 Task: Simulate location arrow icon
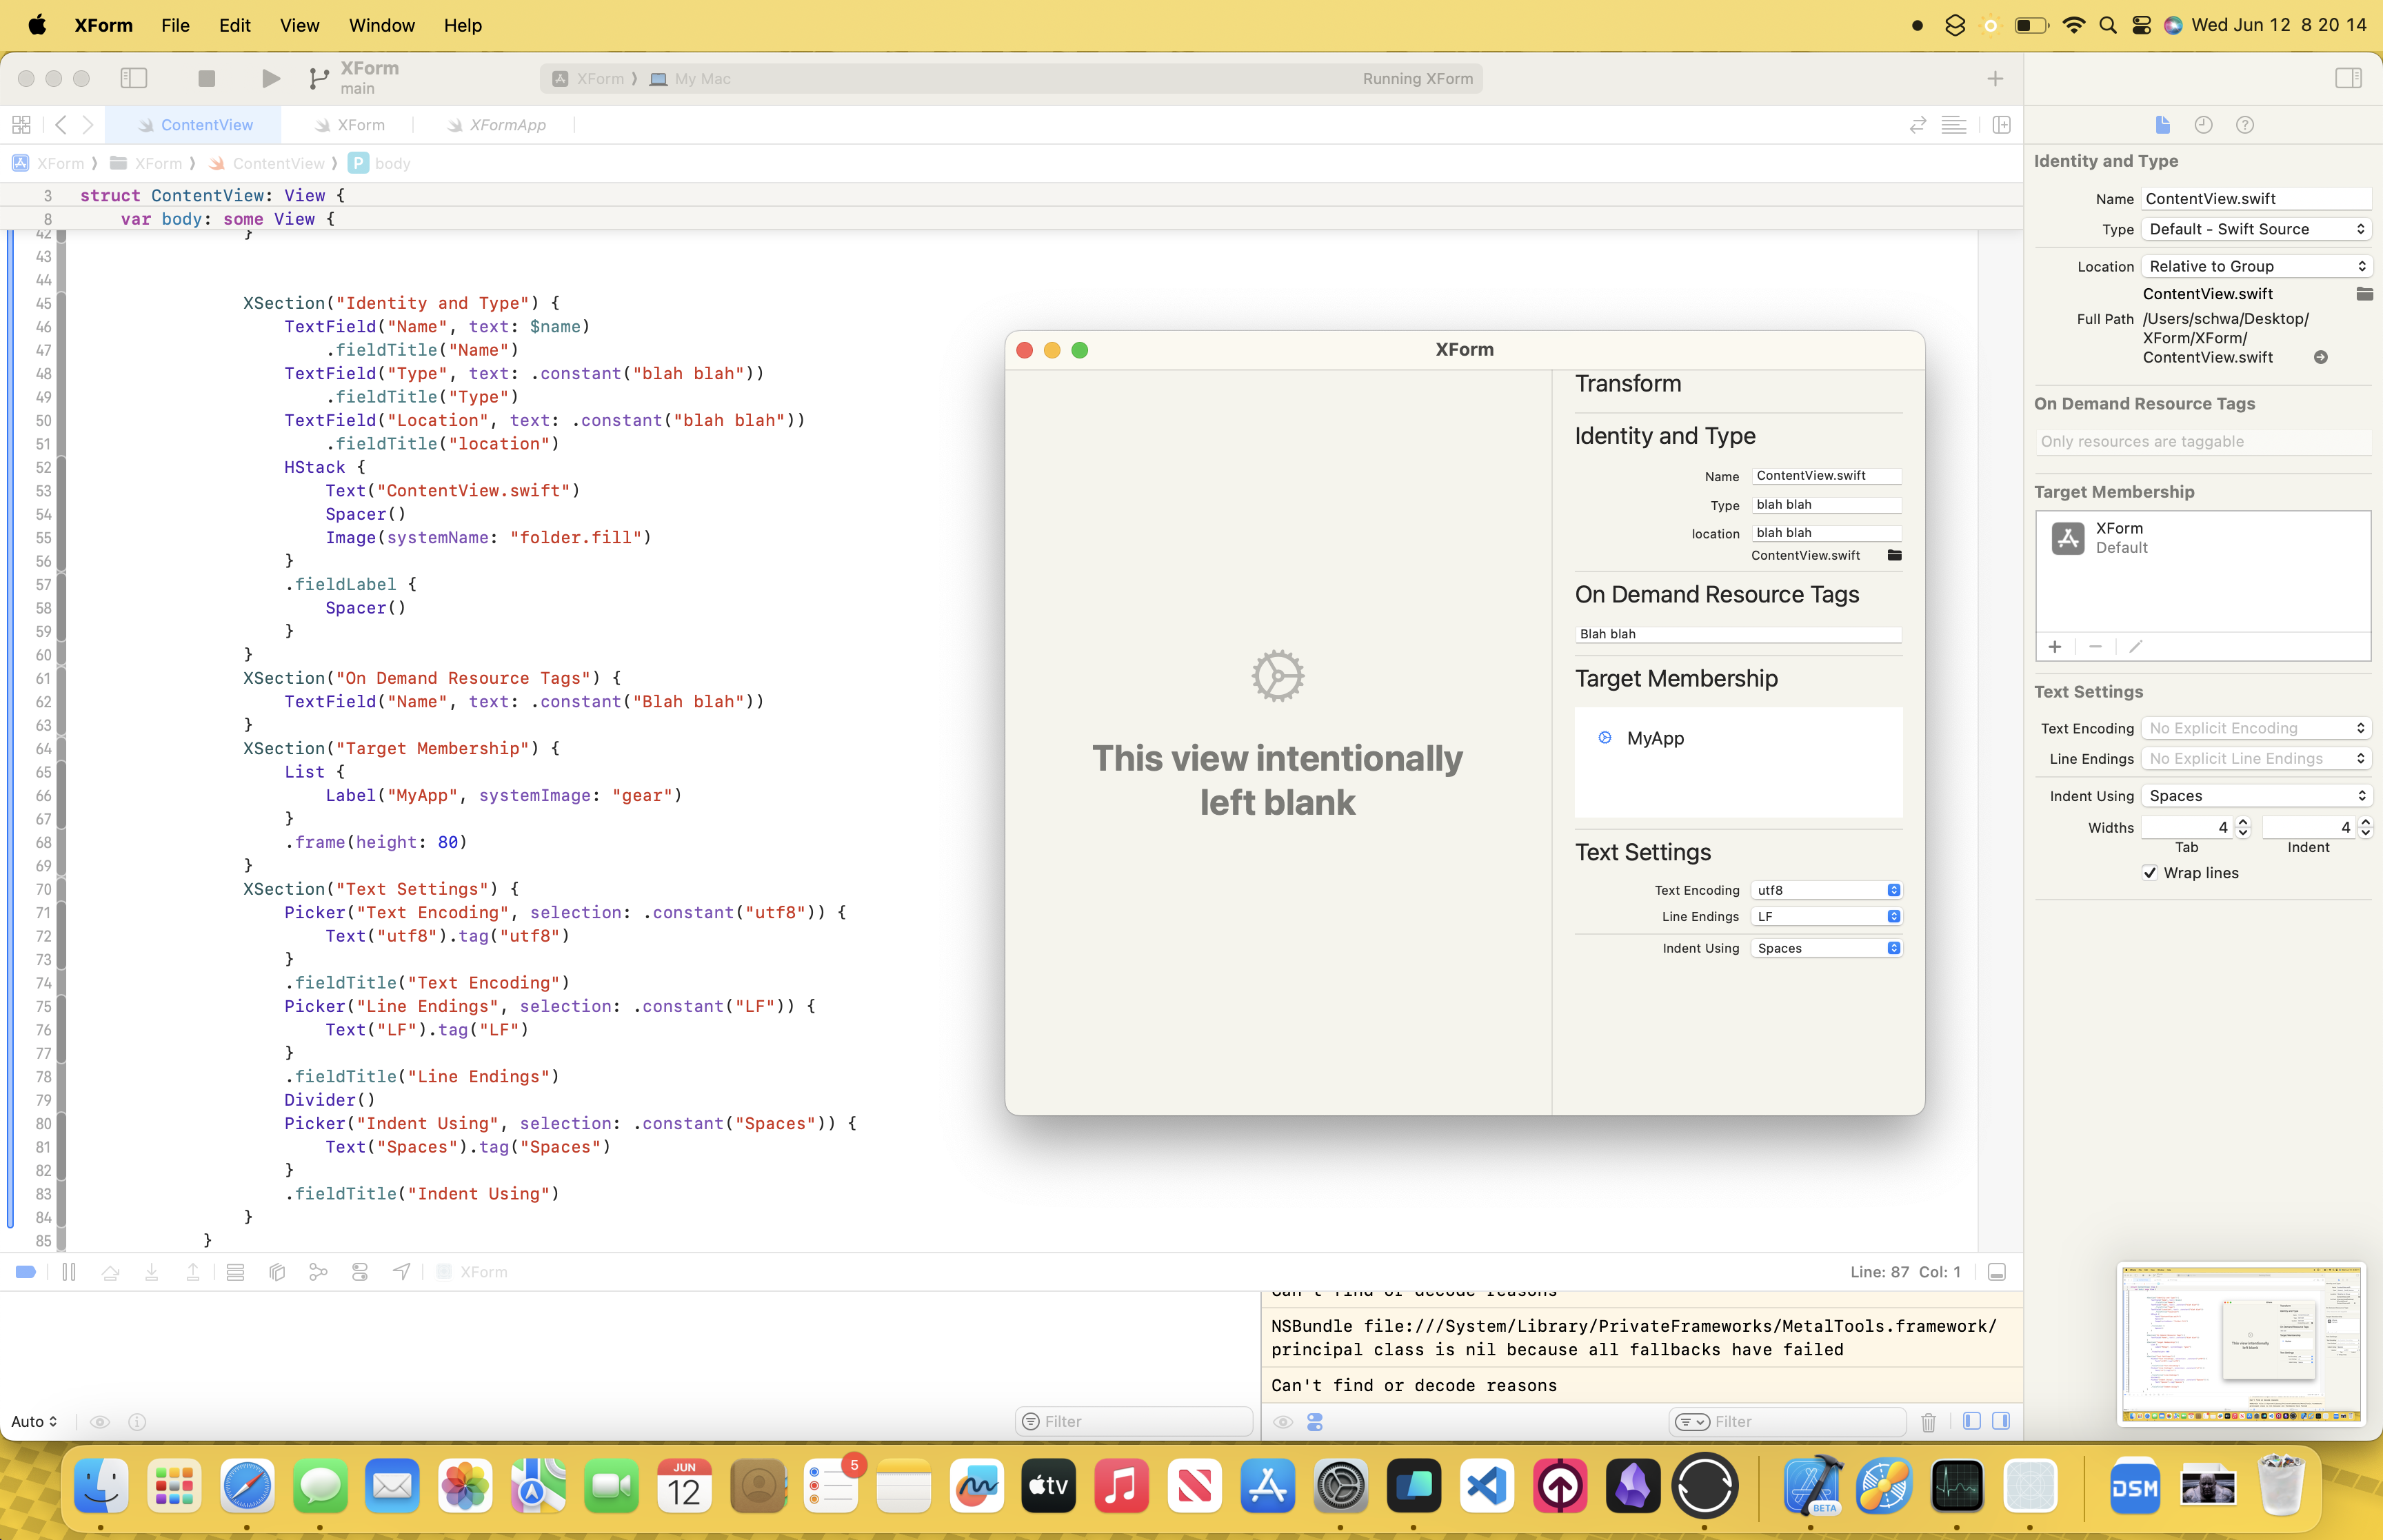coord(401,1272)
